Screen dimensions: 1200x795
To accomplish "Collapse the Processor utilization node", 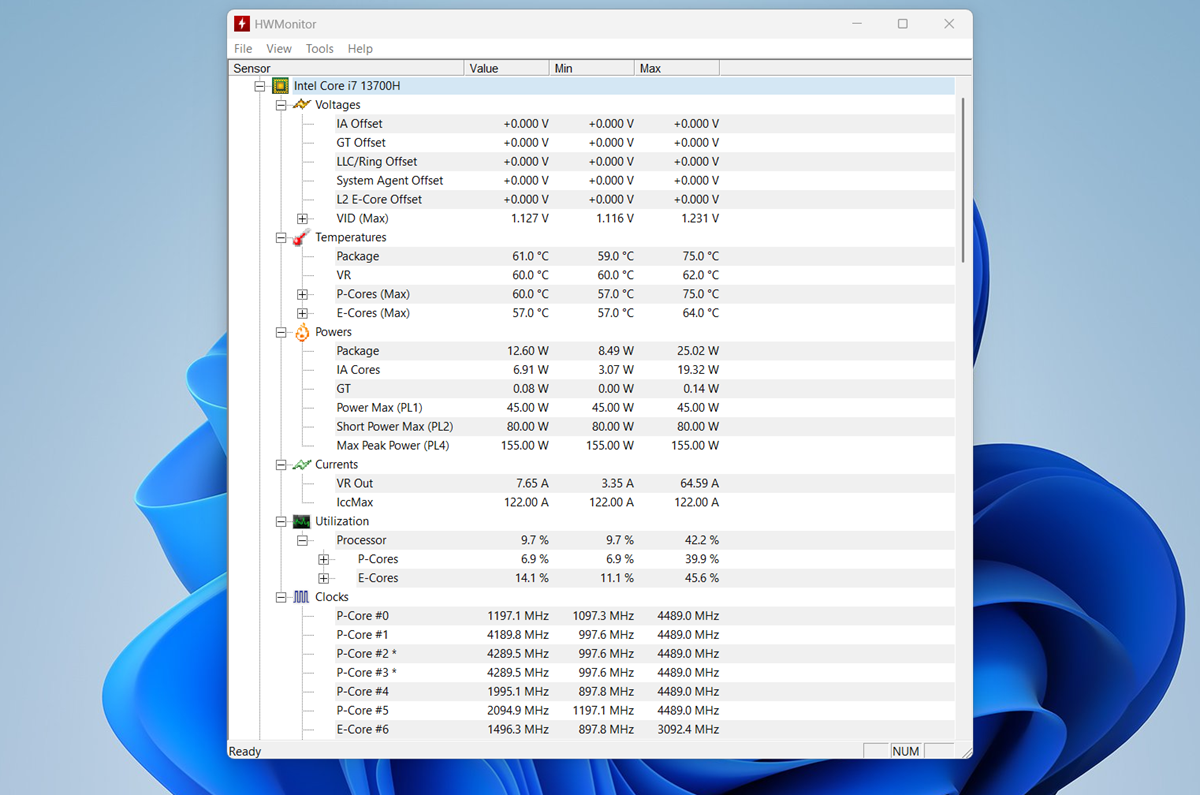I will (302, 541).
